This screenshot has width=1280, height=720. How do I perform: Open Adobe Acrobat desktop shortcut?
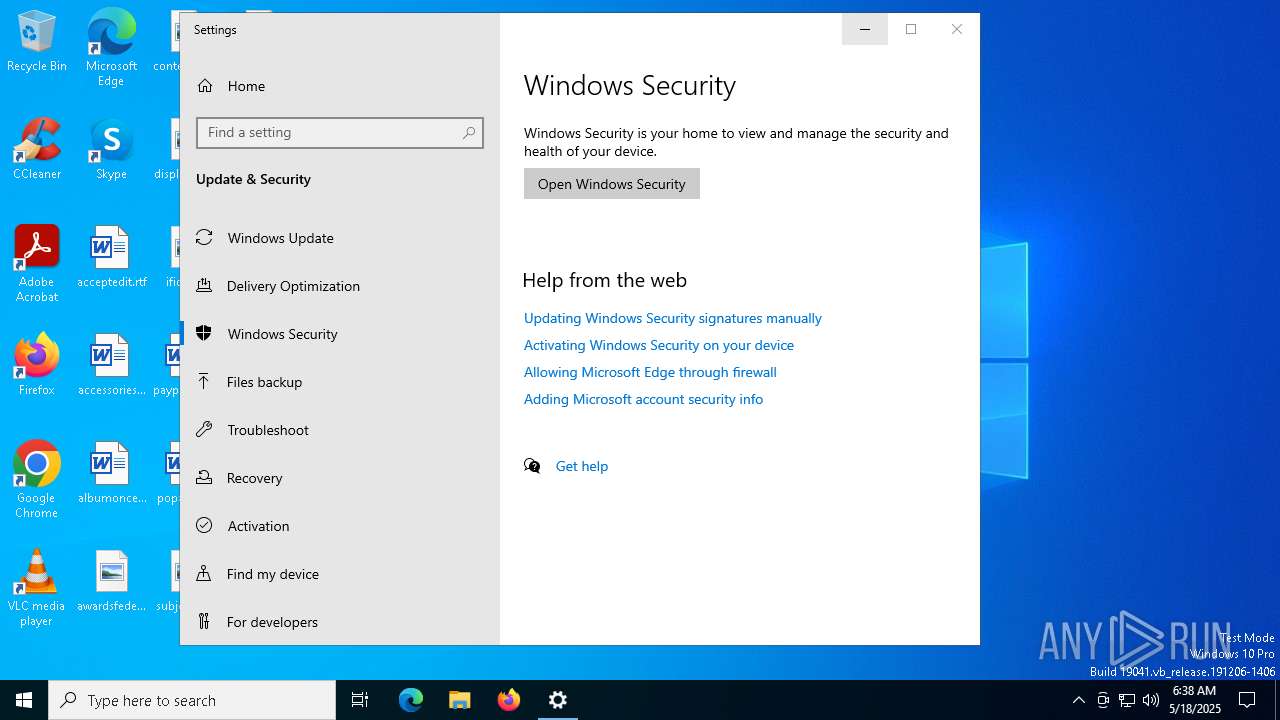[37, 264]
